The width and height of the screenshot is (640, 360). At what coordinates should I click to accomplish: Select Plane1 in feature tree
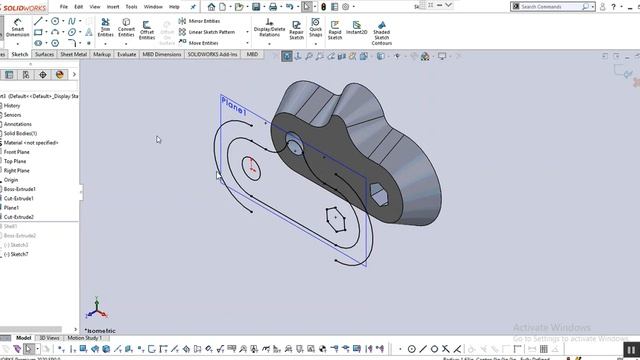(11, 207)
